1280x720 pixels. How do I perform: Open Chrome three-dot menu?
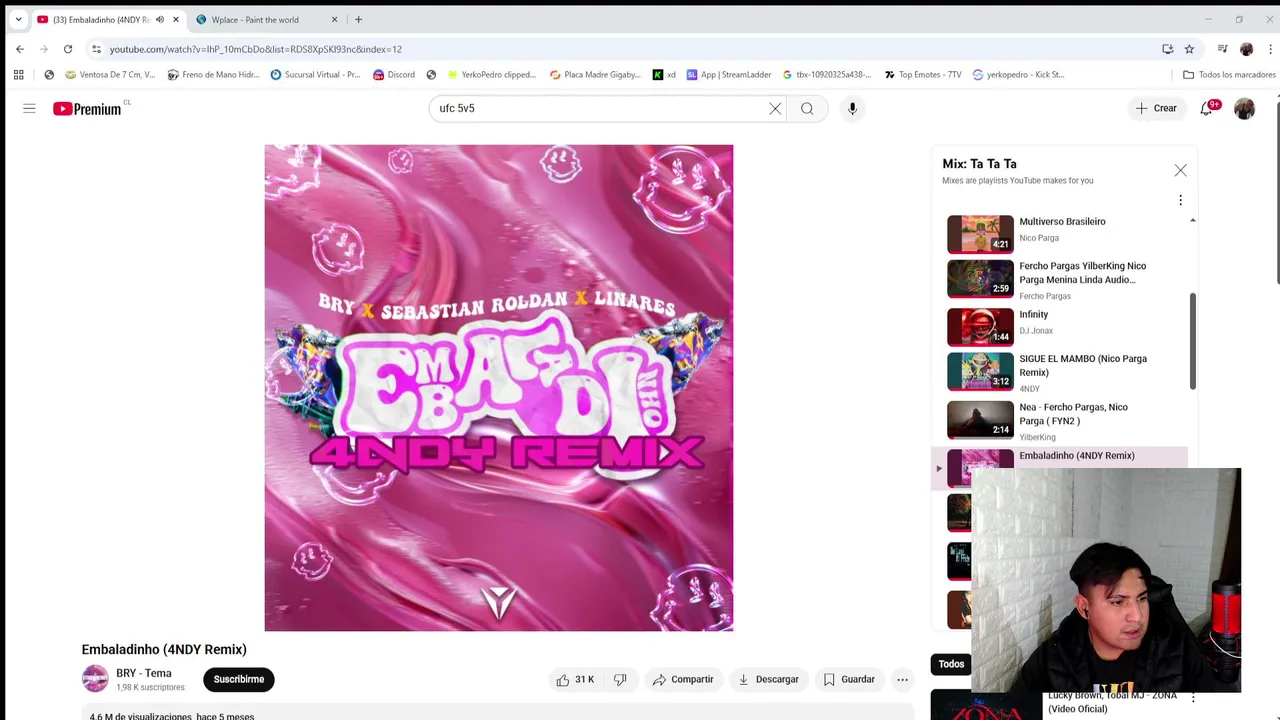coord(1271,49)
